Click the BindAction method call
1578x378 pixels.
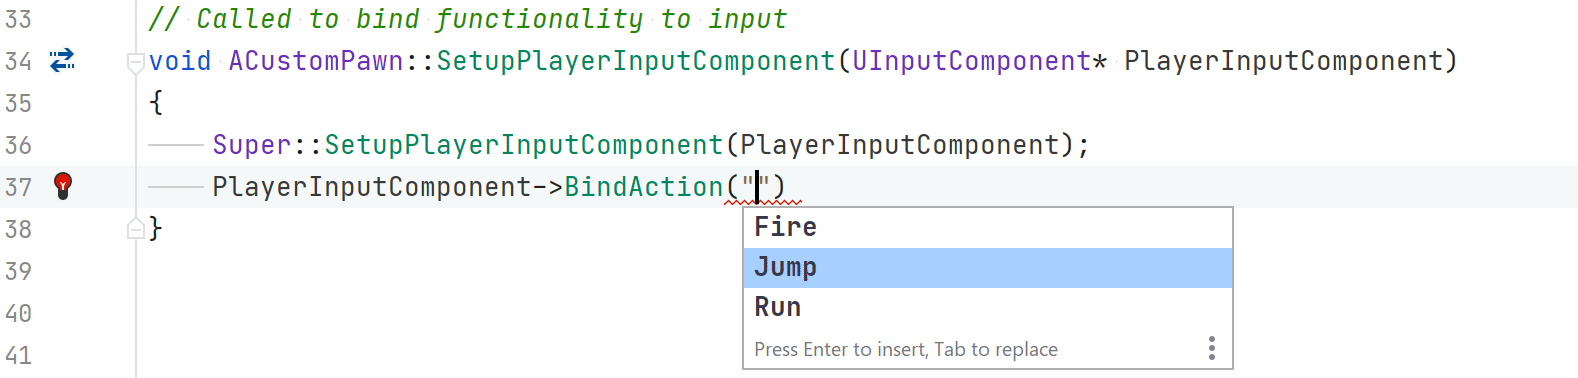(644, 187)
